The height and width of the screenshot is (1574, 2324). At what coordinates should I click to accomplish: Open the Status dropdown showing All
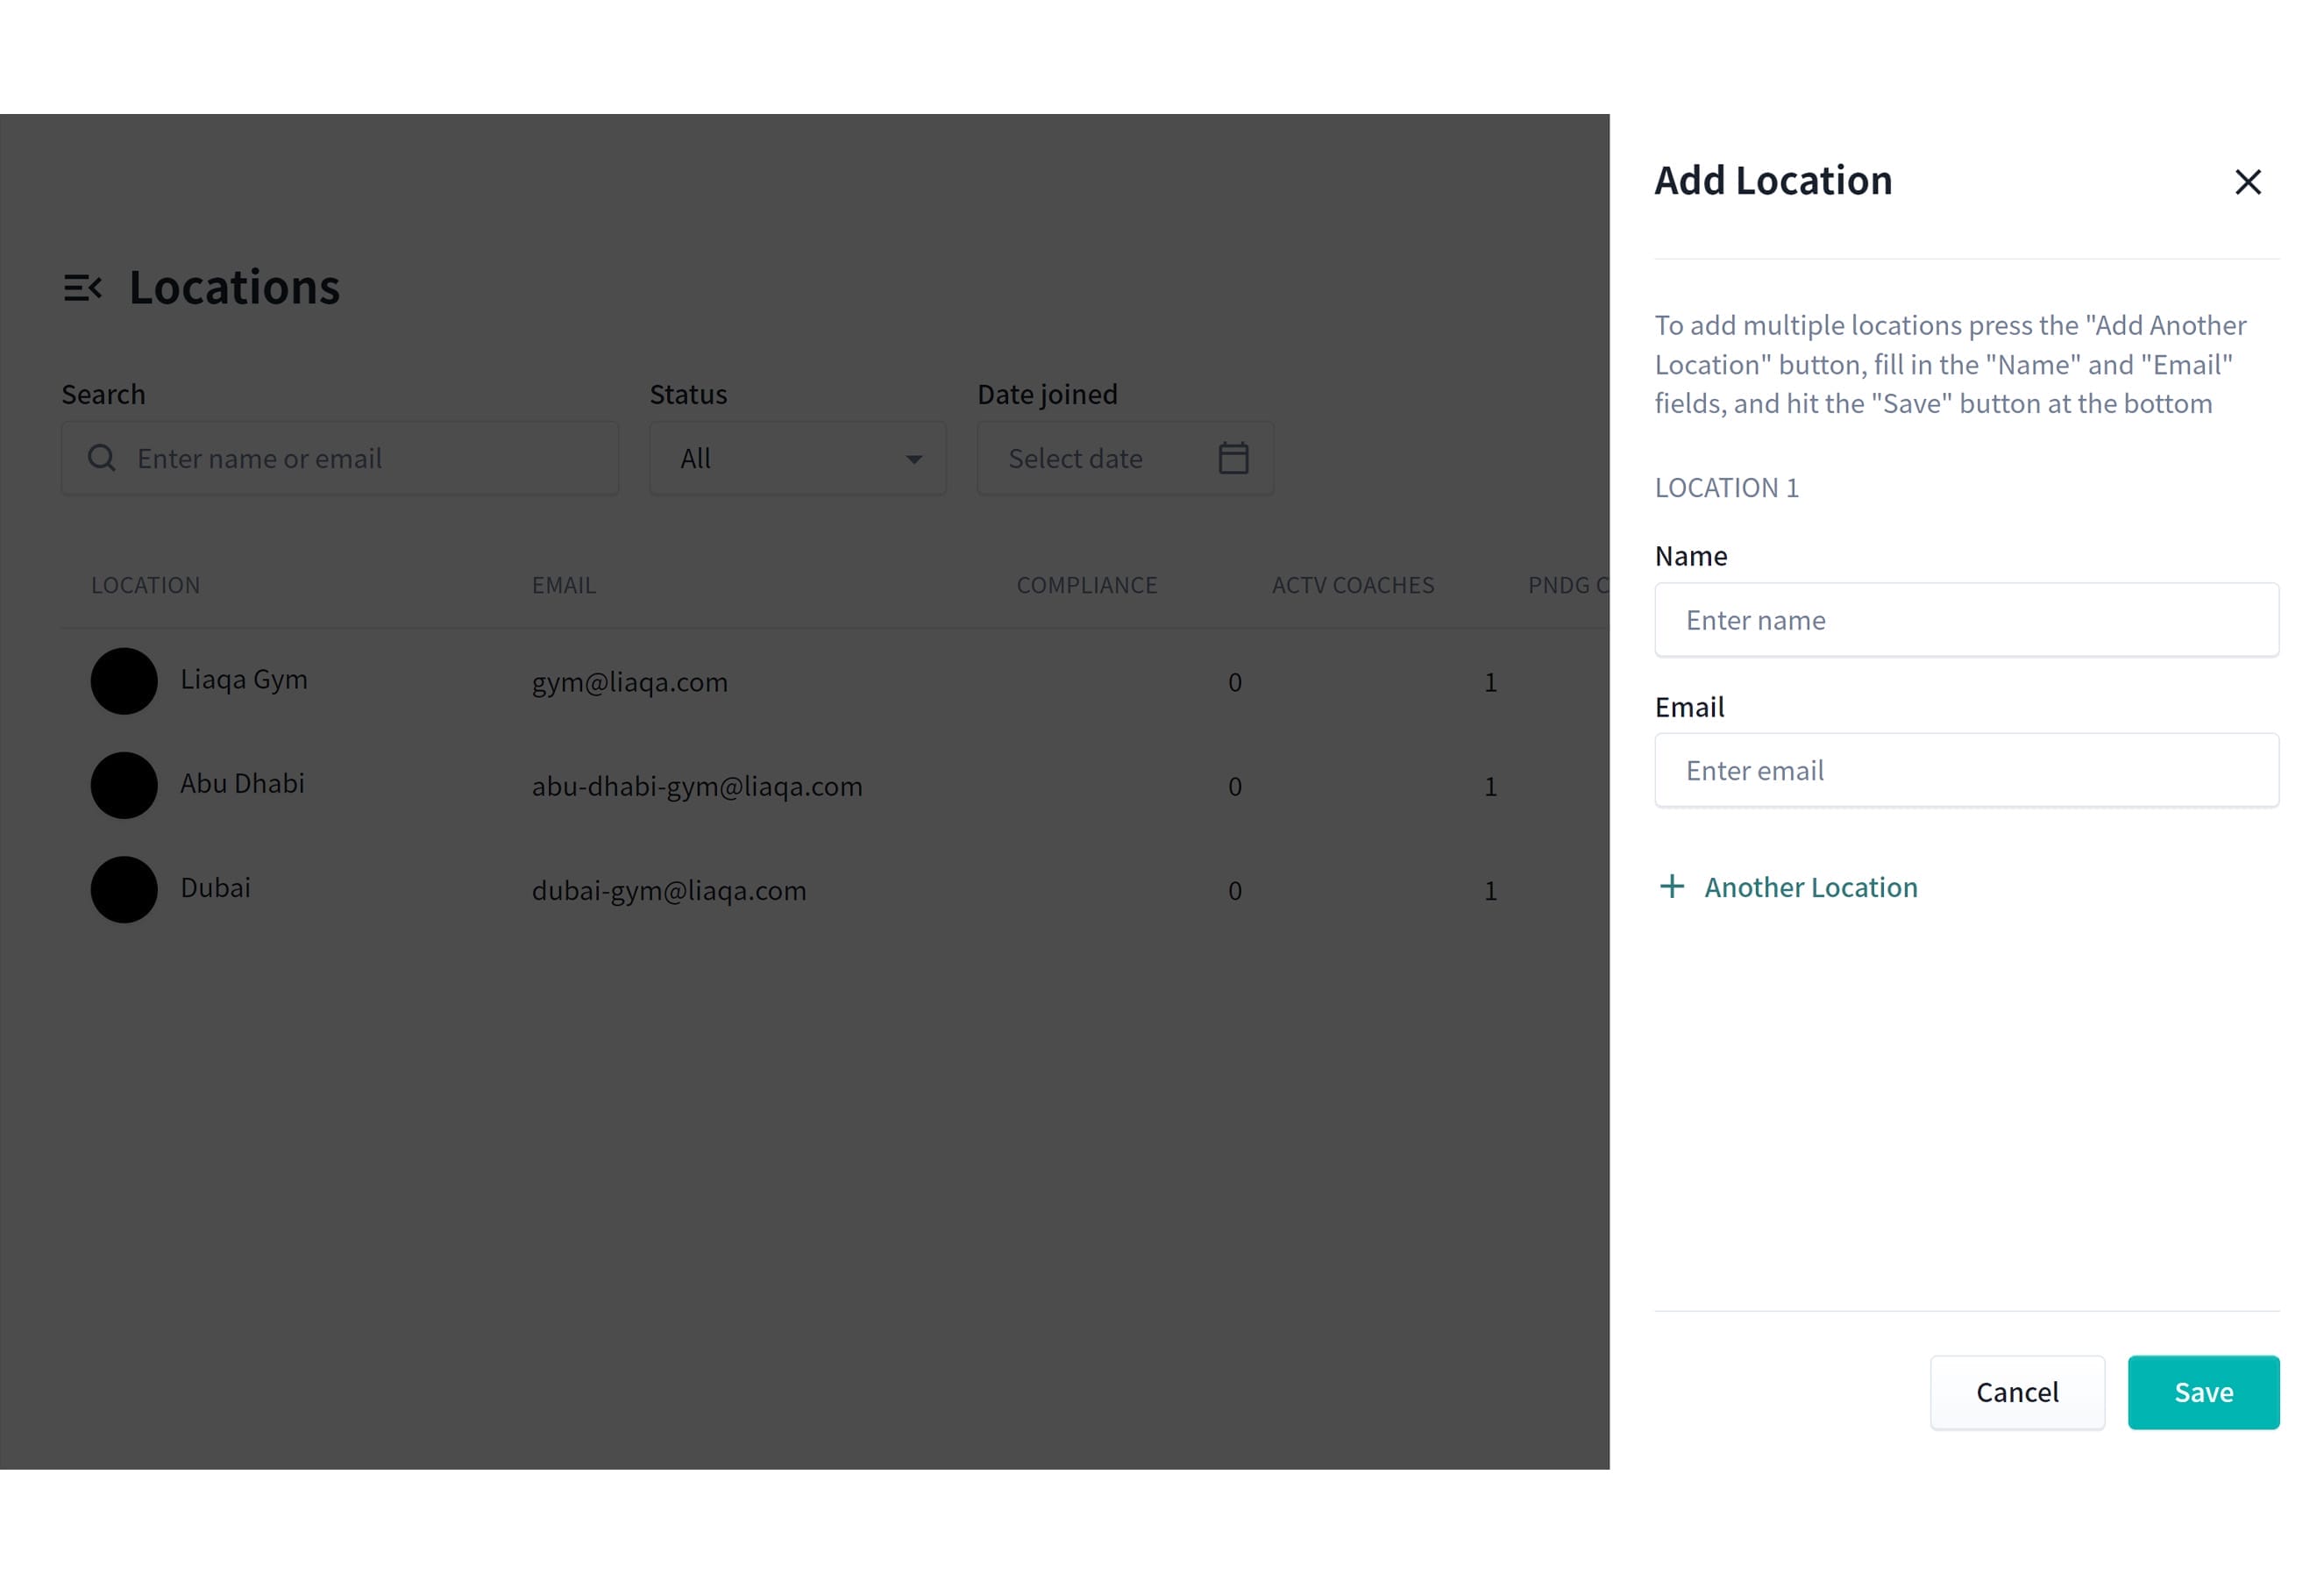pyautogui.click(x=797, y=458)
